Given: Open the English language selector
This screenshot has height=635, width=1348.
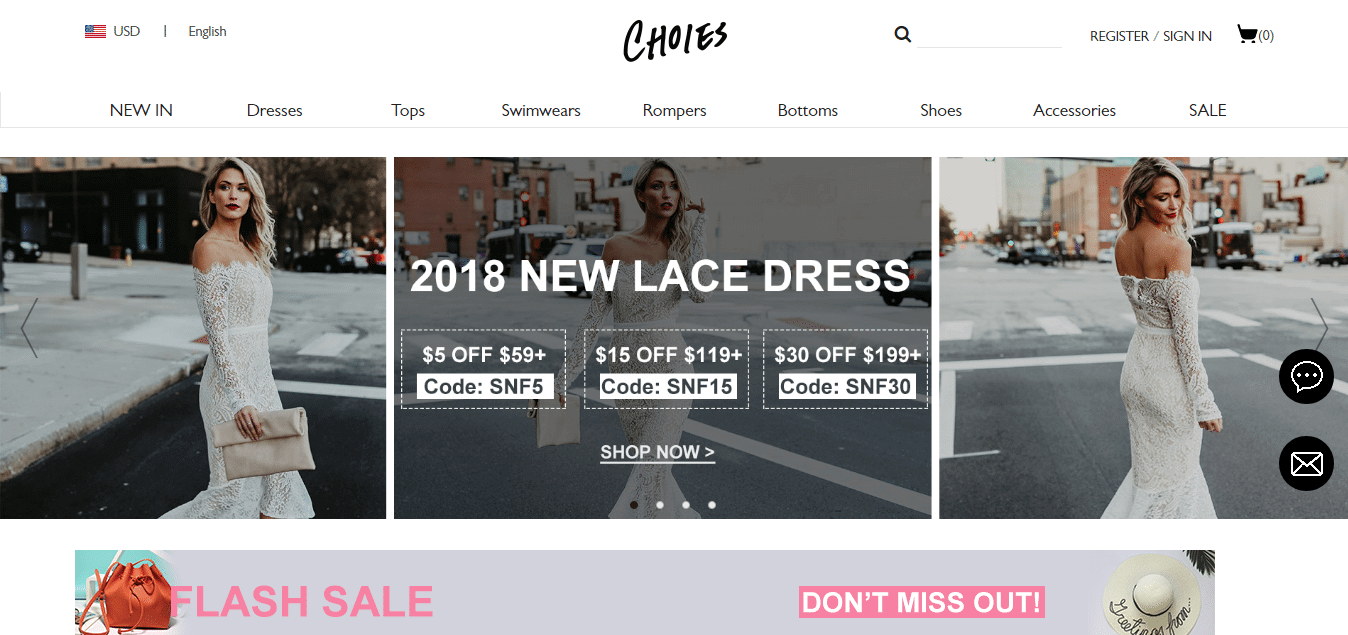Looking at the screenshot, I should (207, 32).
